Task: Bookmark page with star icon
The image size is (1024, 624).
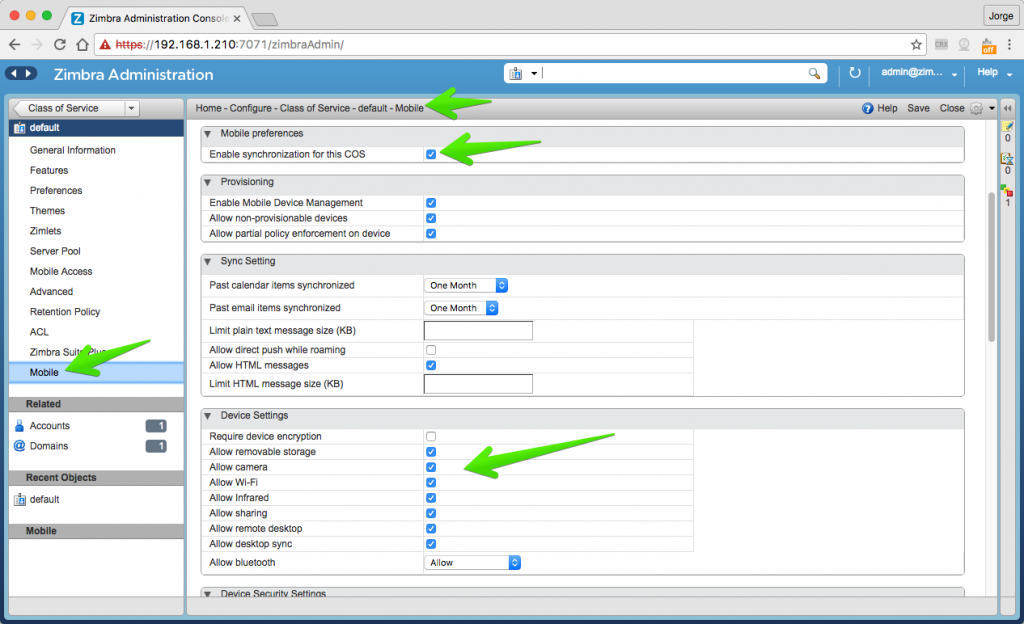Action: pyautogui.click(x=916, y=44)
